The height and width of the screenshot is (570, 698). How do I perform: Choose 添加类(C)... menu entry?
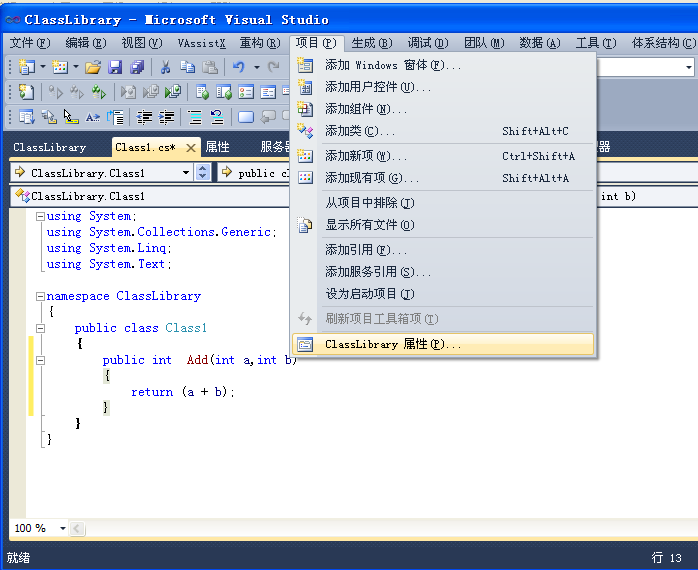[x=443, y=131]
